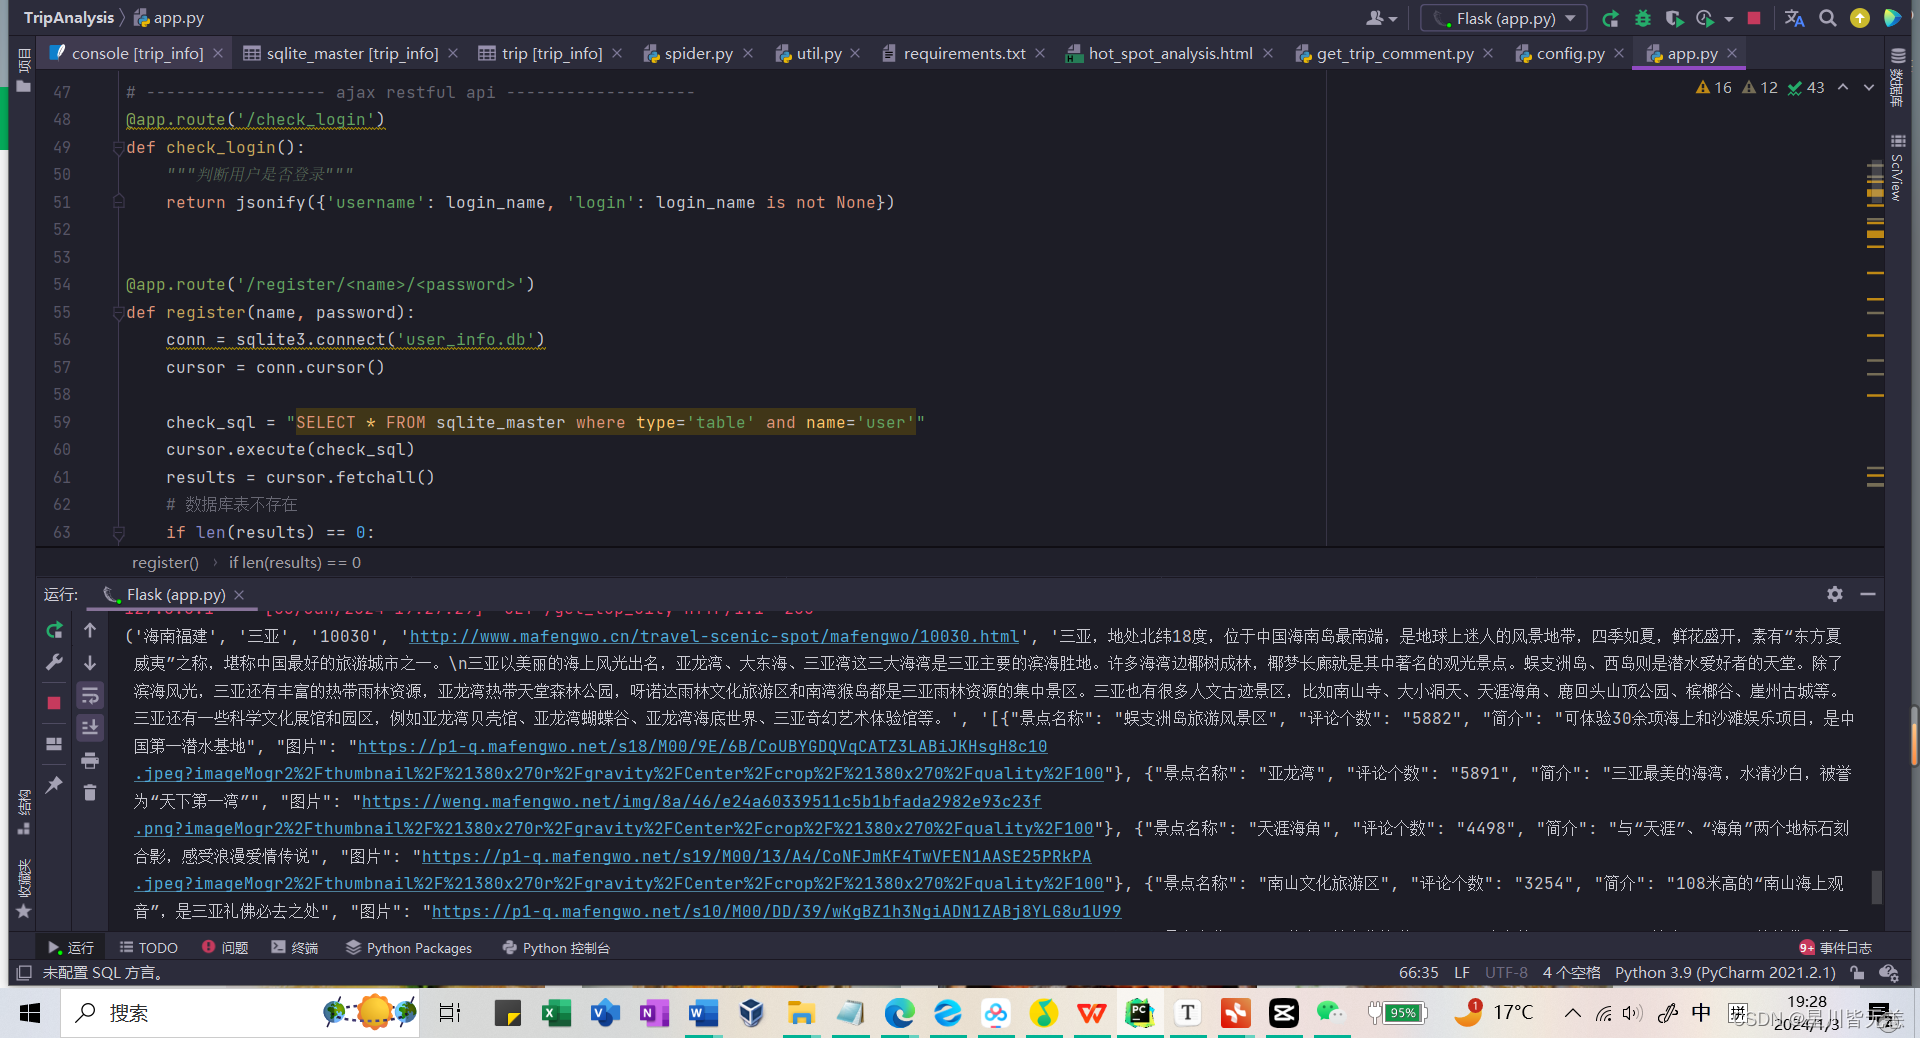Open run panel settings gear icon
Screen dimensions: 1920x1038
point(1835,594)
